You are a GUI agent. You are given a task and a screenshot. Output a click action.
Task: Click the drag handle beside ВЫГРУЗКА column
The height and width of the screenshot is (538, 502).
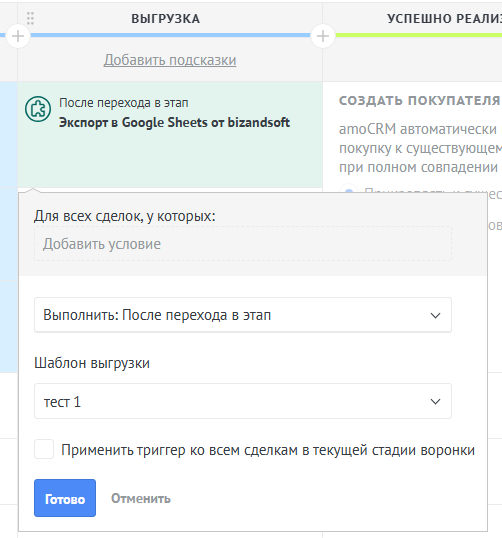click(x=30, y=19)
